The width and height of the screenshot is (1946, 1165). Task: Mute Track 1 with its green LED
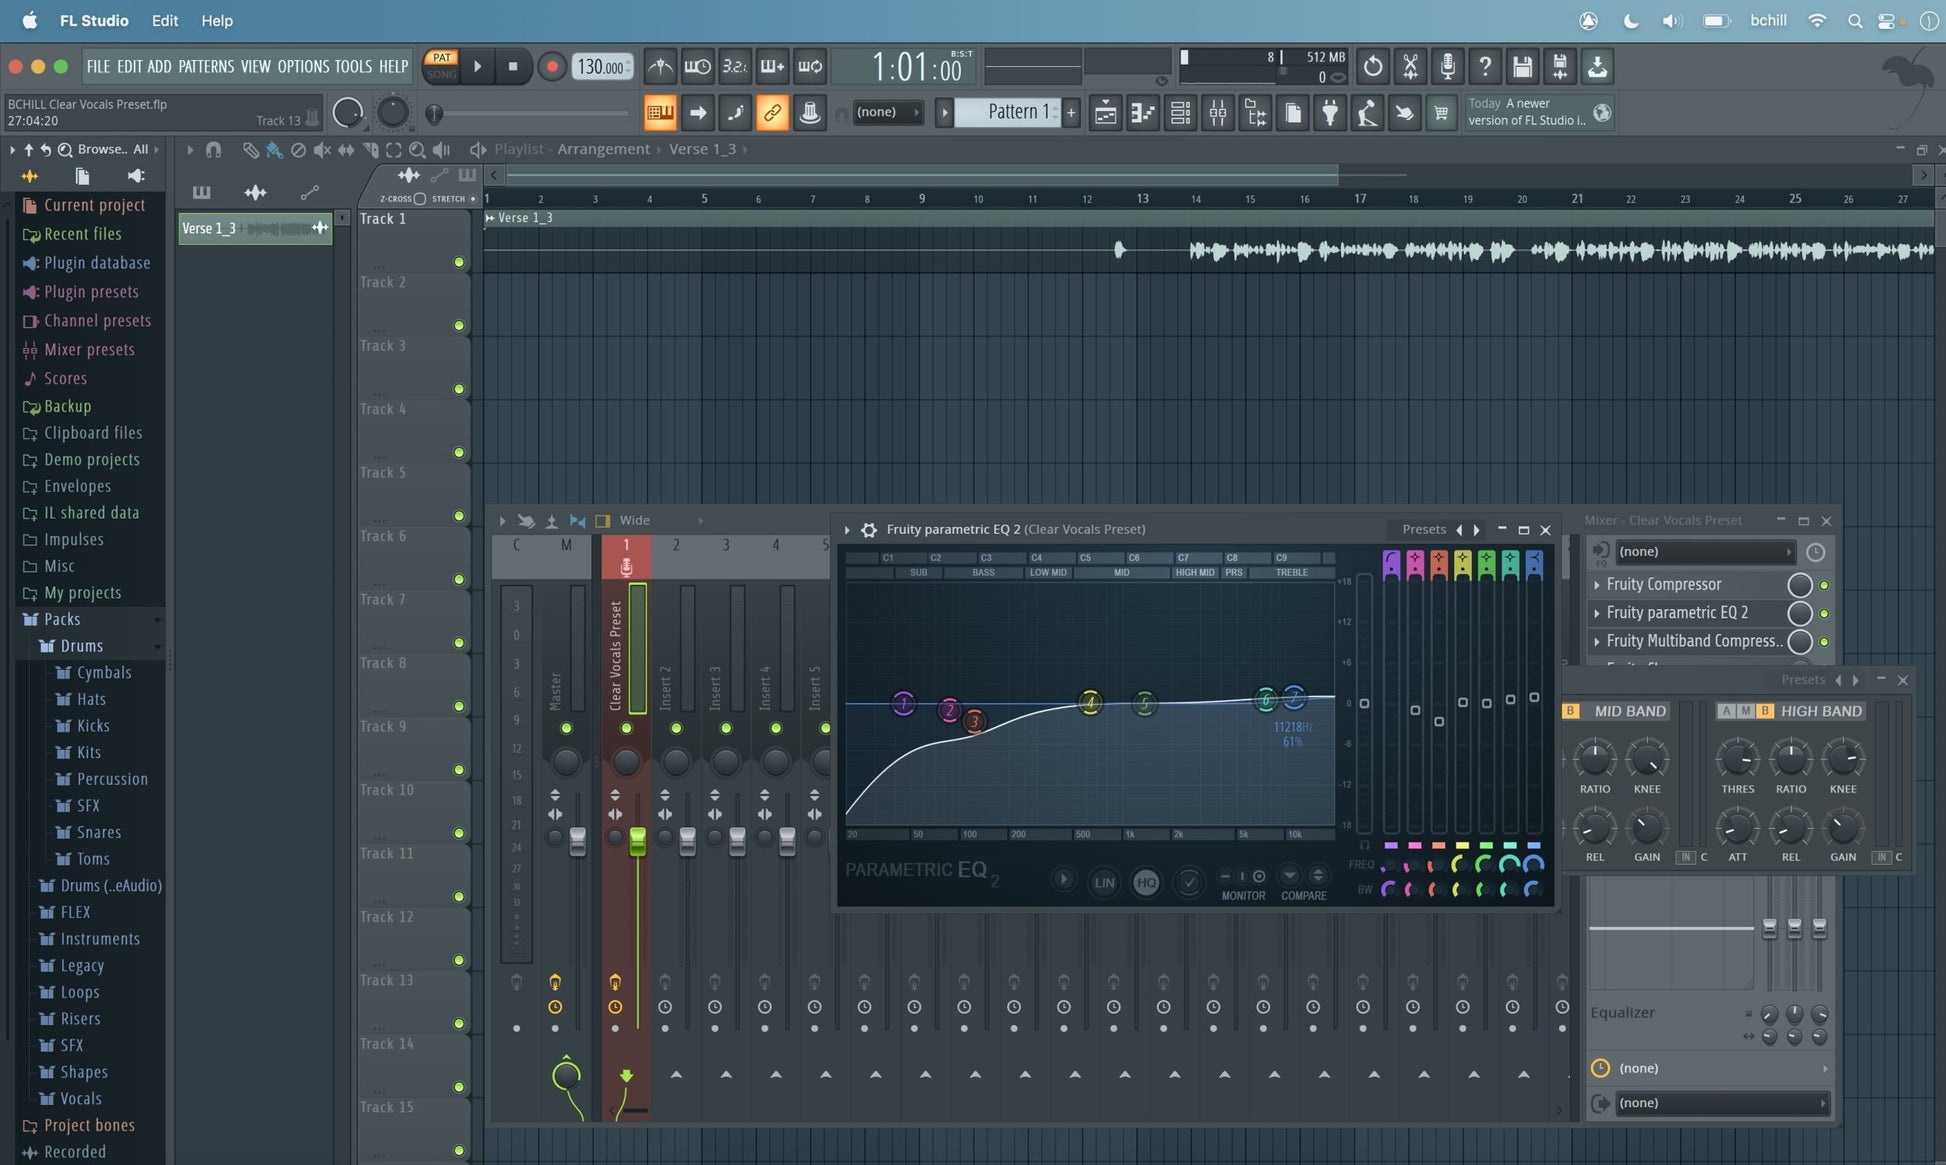(x=459, y=262)
